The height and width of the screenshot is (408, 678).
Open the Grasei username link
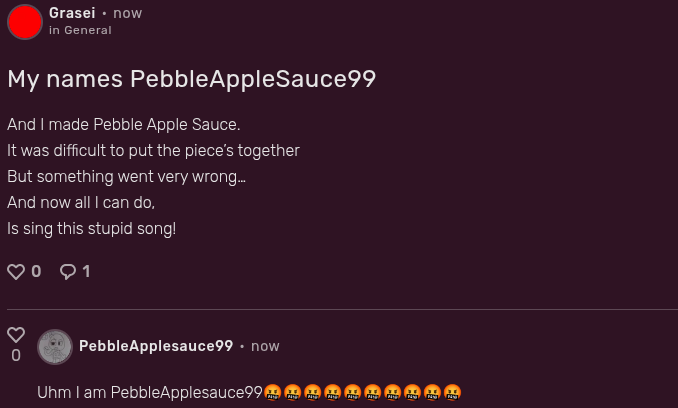[x=72, y=13]
